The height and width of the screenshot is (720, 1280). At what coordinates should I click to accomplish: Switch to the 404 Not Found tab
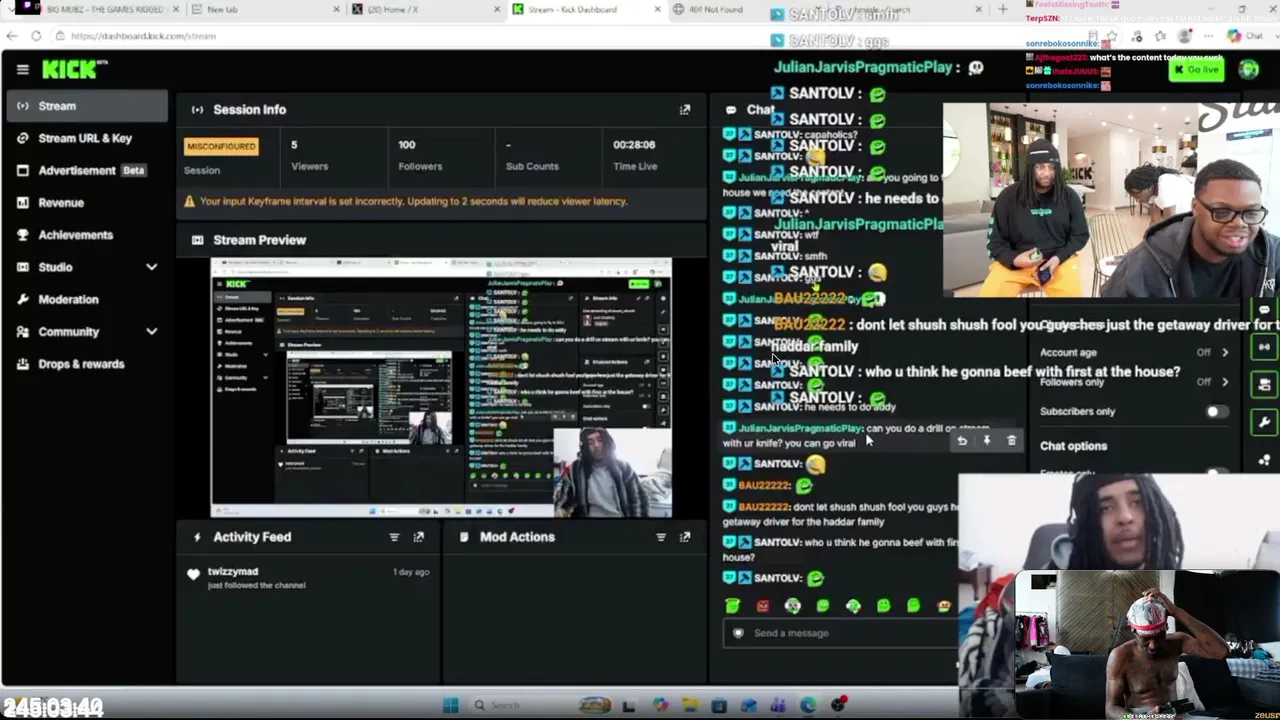(715, 10)
